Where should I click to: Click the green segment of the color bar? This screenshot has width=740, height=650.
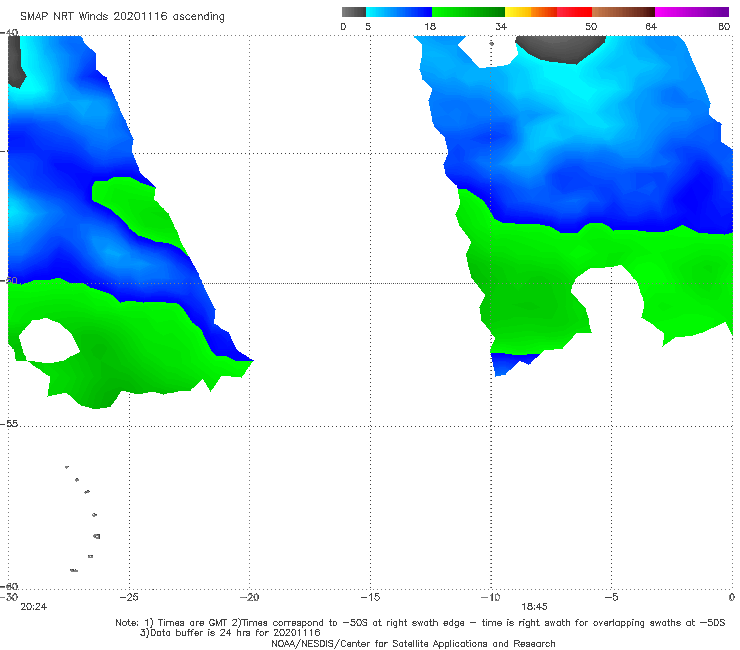468,12
